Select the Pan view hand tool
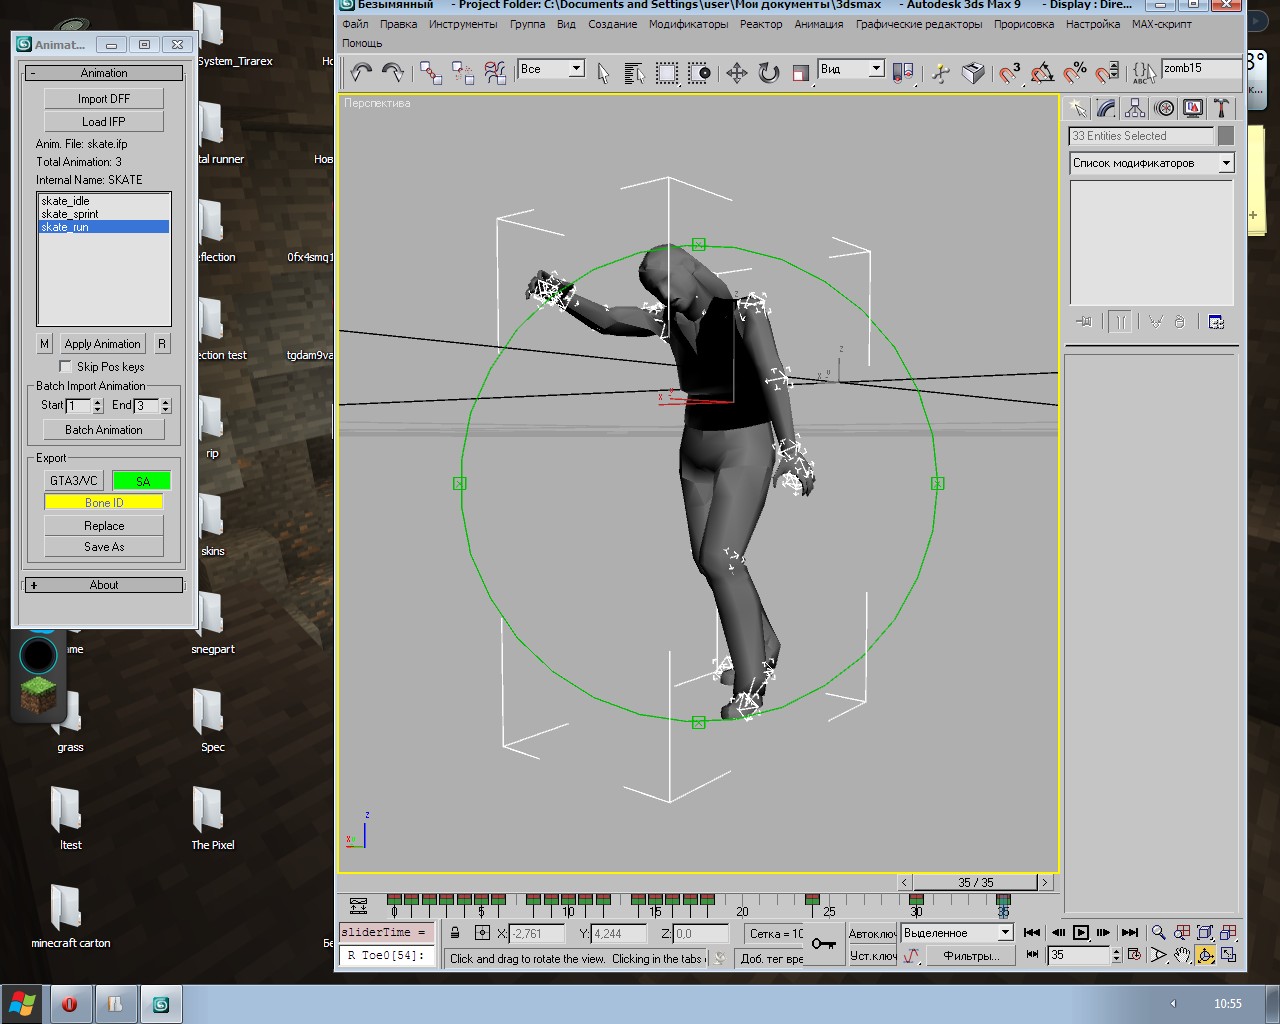Image resolution: width=1280 pixels, height=1024 pixels. point(1182,955)
